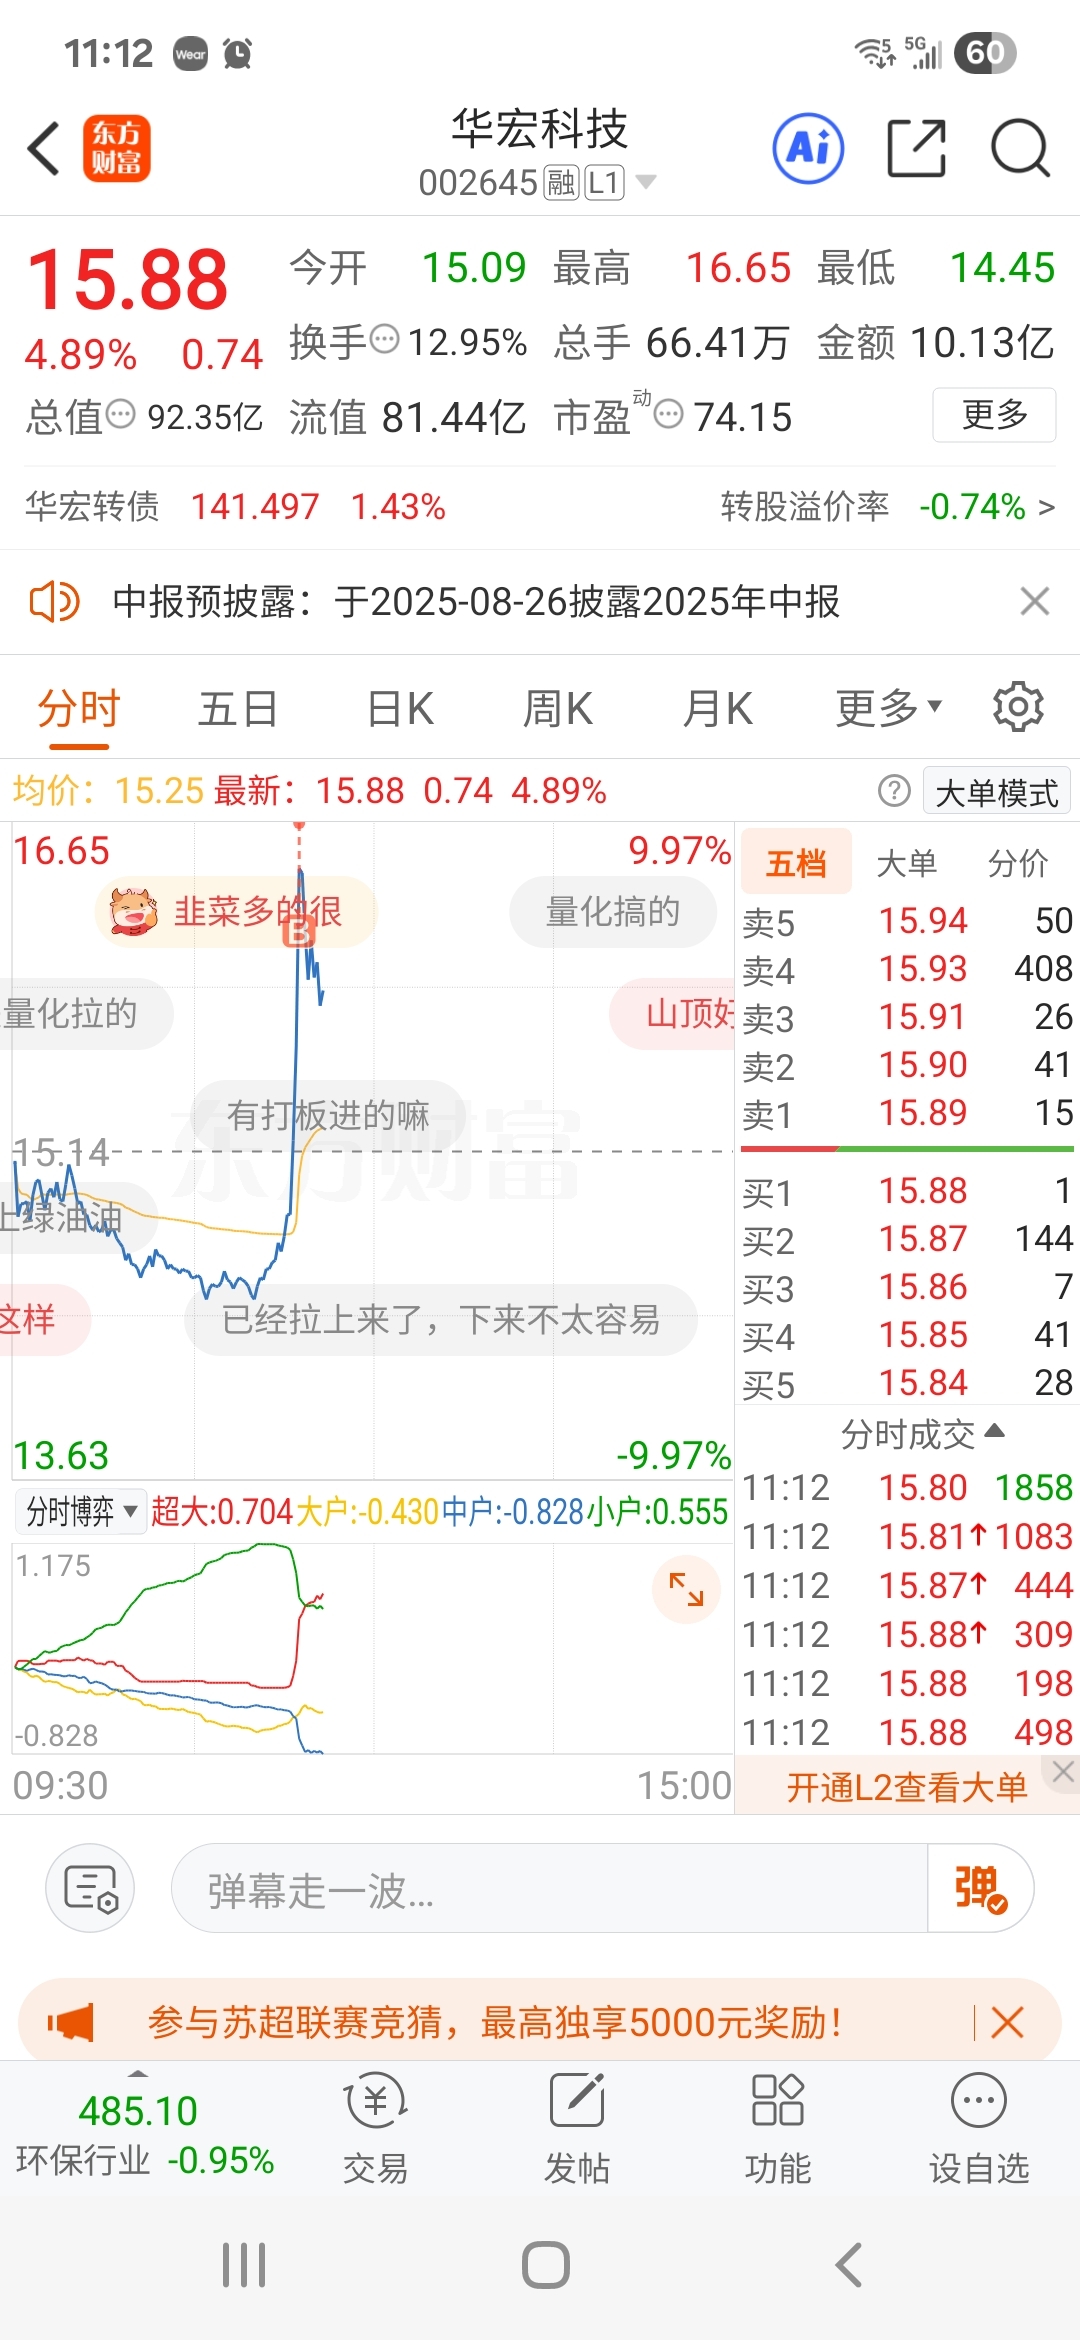Viewport: 1080px width, 2340px height.
Task: Click the 更多 quote details button
Action: 994,414
